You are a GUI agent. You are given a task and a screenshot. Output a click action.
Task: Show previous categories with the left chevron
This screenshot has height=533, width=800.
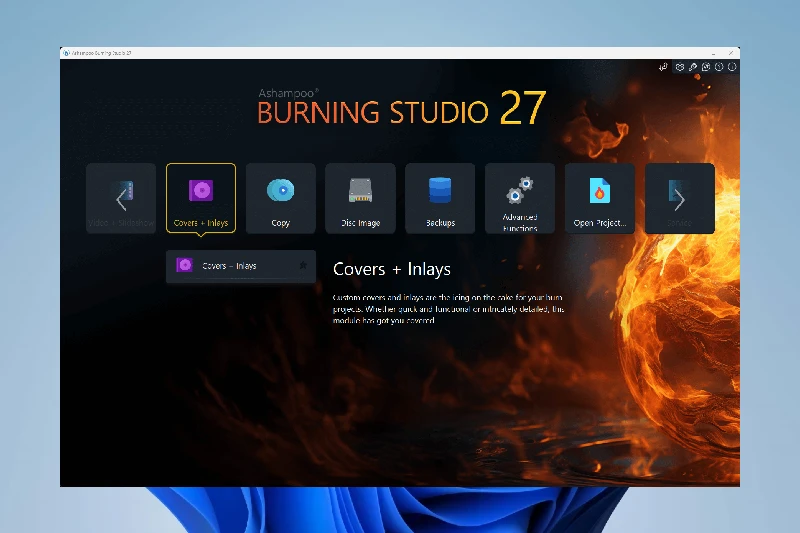pos(121,199)
